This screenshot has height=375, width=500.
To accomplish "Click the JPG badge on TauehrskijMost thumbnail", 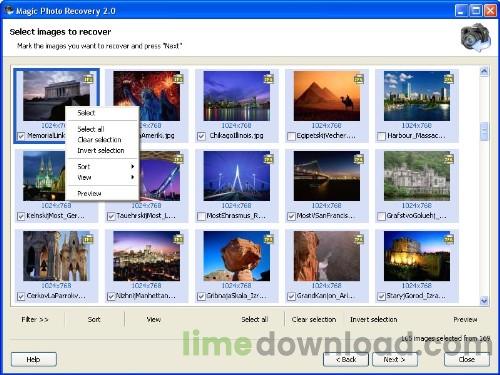I will click(178, 159).
